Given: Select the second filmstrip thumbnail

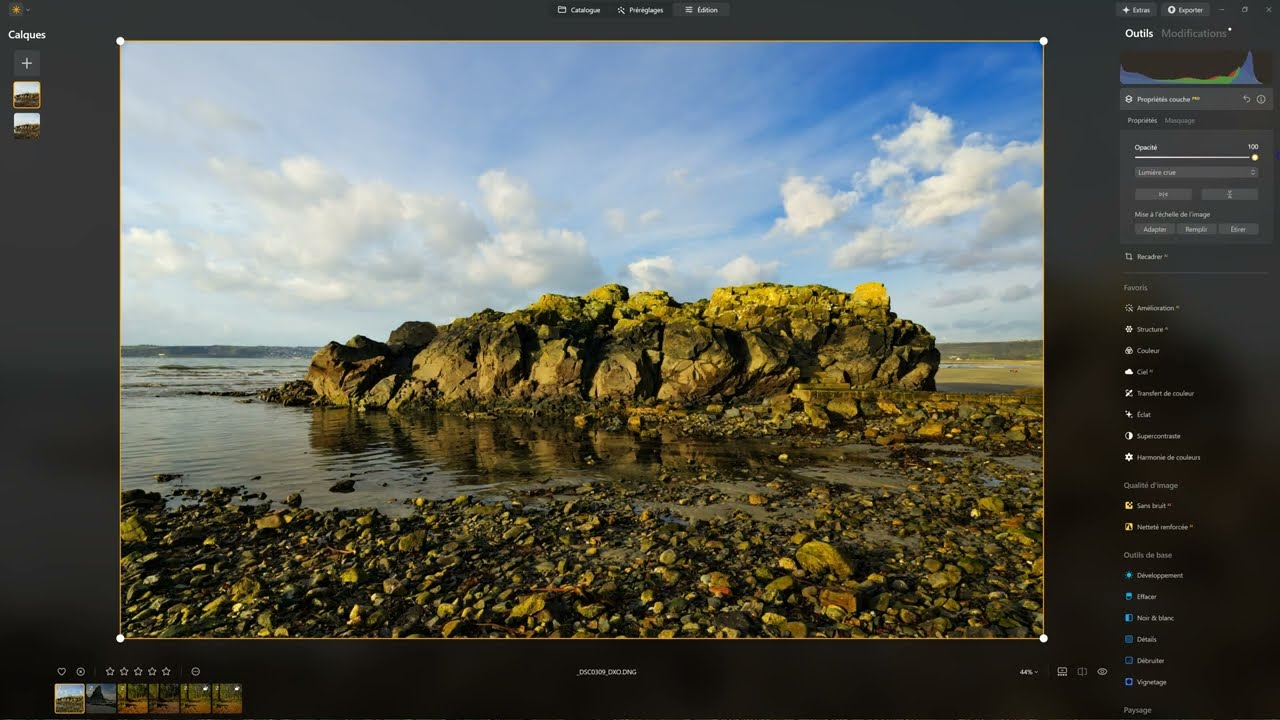Looking at the screenshot, I should click(x=101, y=698).
